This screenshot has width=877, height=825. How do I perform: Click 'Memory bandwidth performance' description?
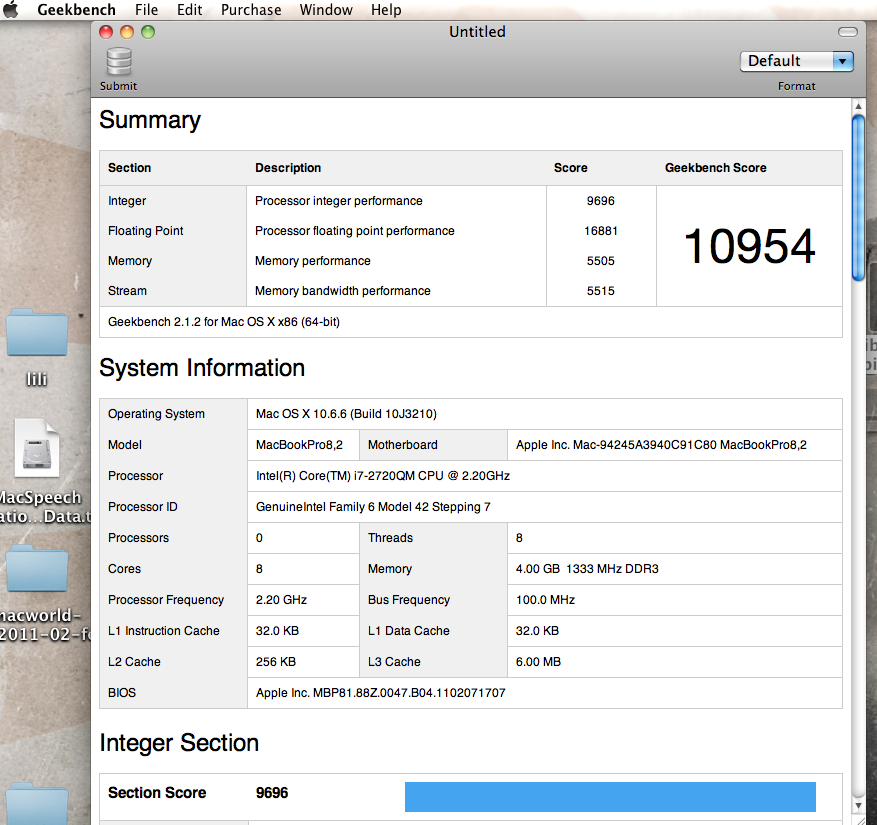[x=343, y=291]
